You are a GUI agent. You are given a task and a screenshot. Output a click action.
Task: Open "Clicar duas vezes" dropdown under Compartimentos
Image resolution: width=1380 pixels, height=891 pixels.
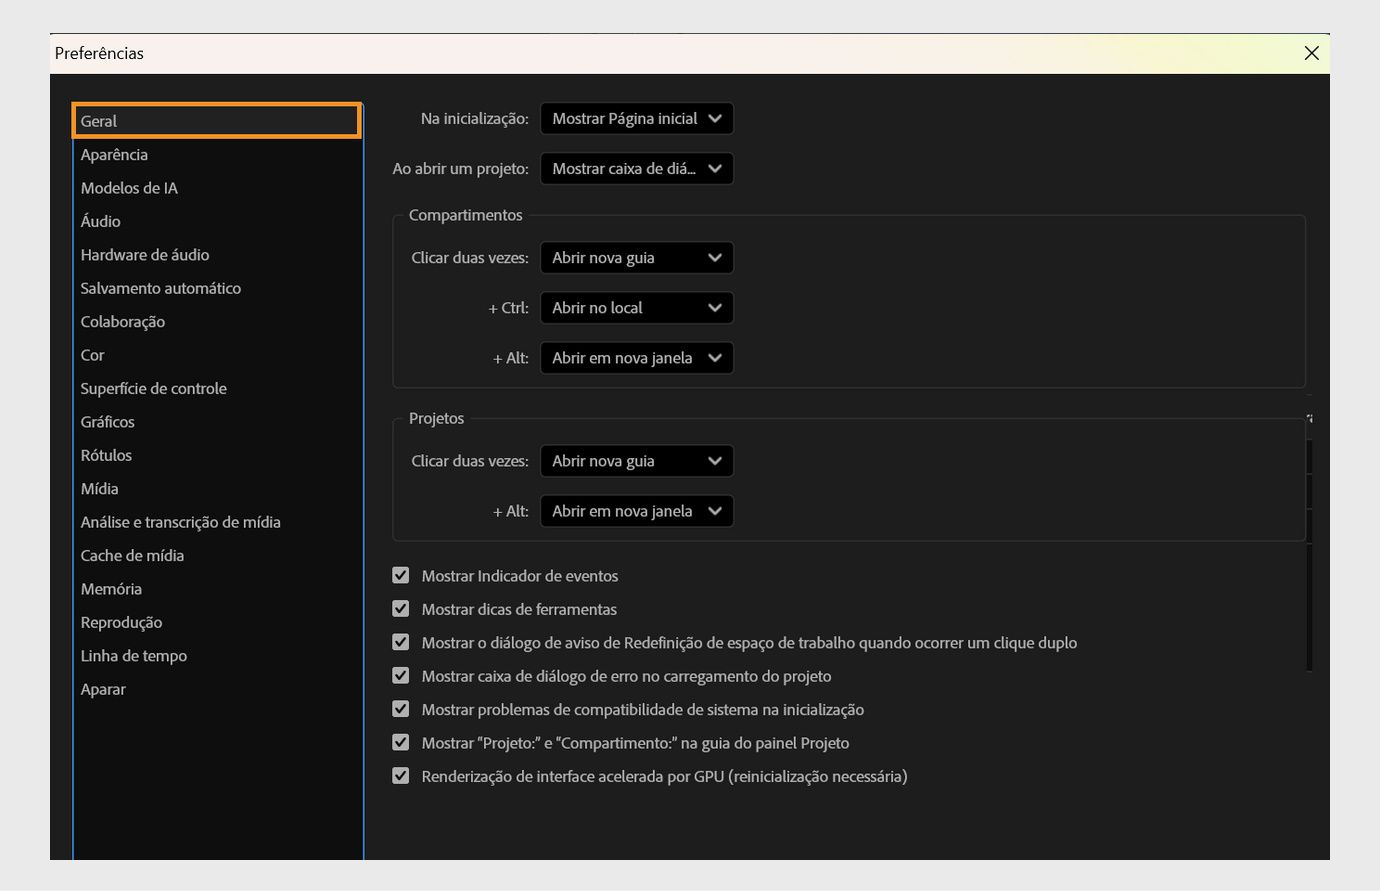pyautogui.click(x=636, y=257)
